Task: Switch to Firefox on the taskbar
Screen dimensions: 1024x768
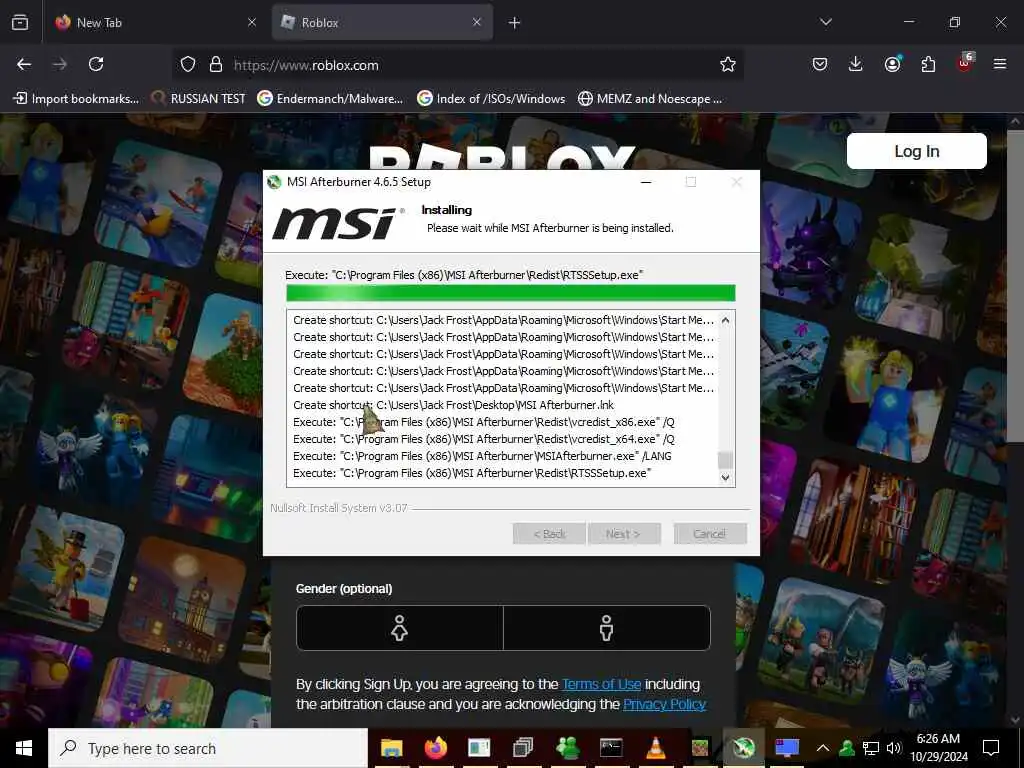Action: coord(435,748)
